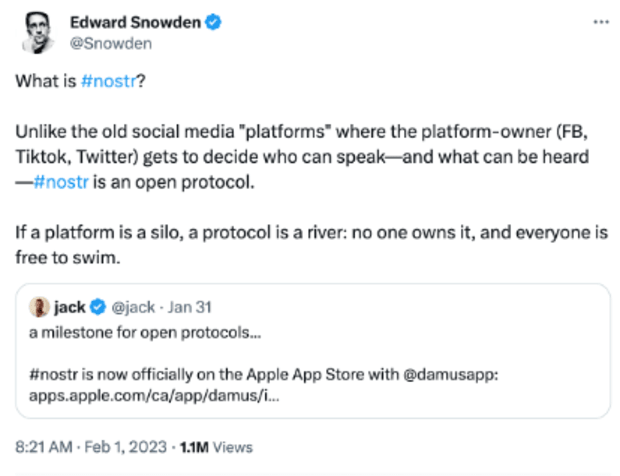Click the verified badge next to jack

(97, 306)
